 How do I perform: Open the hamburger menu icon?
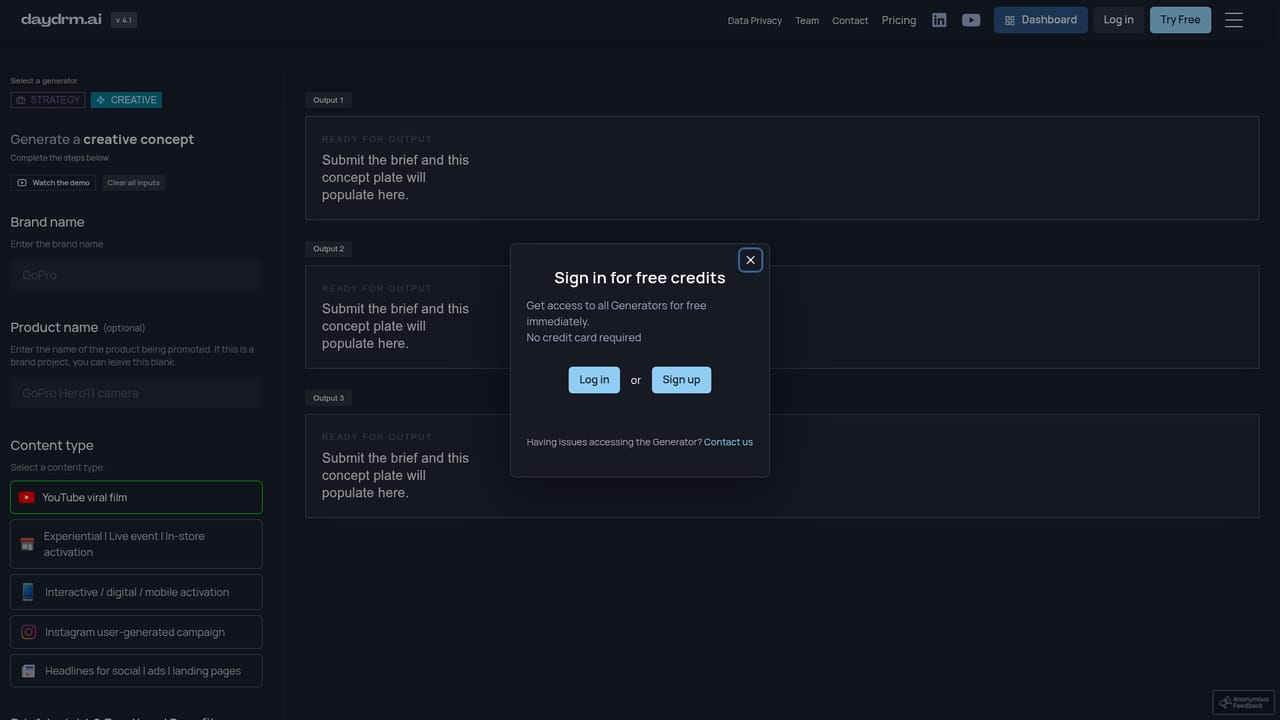pos(1234,20)
